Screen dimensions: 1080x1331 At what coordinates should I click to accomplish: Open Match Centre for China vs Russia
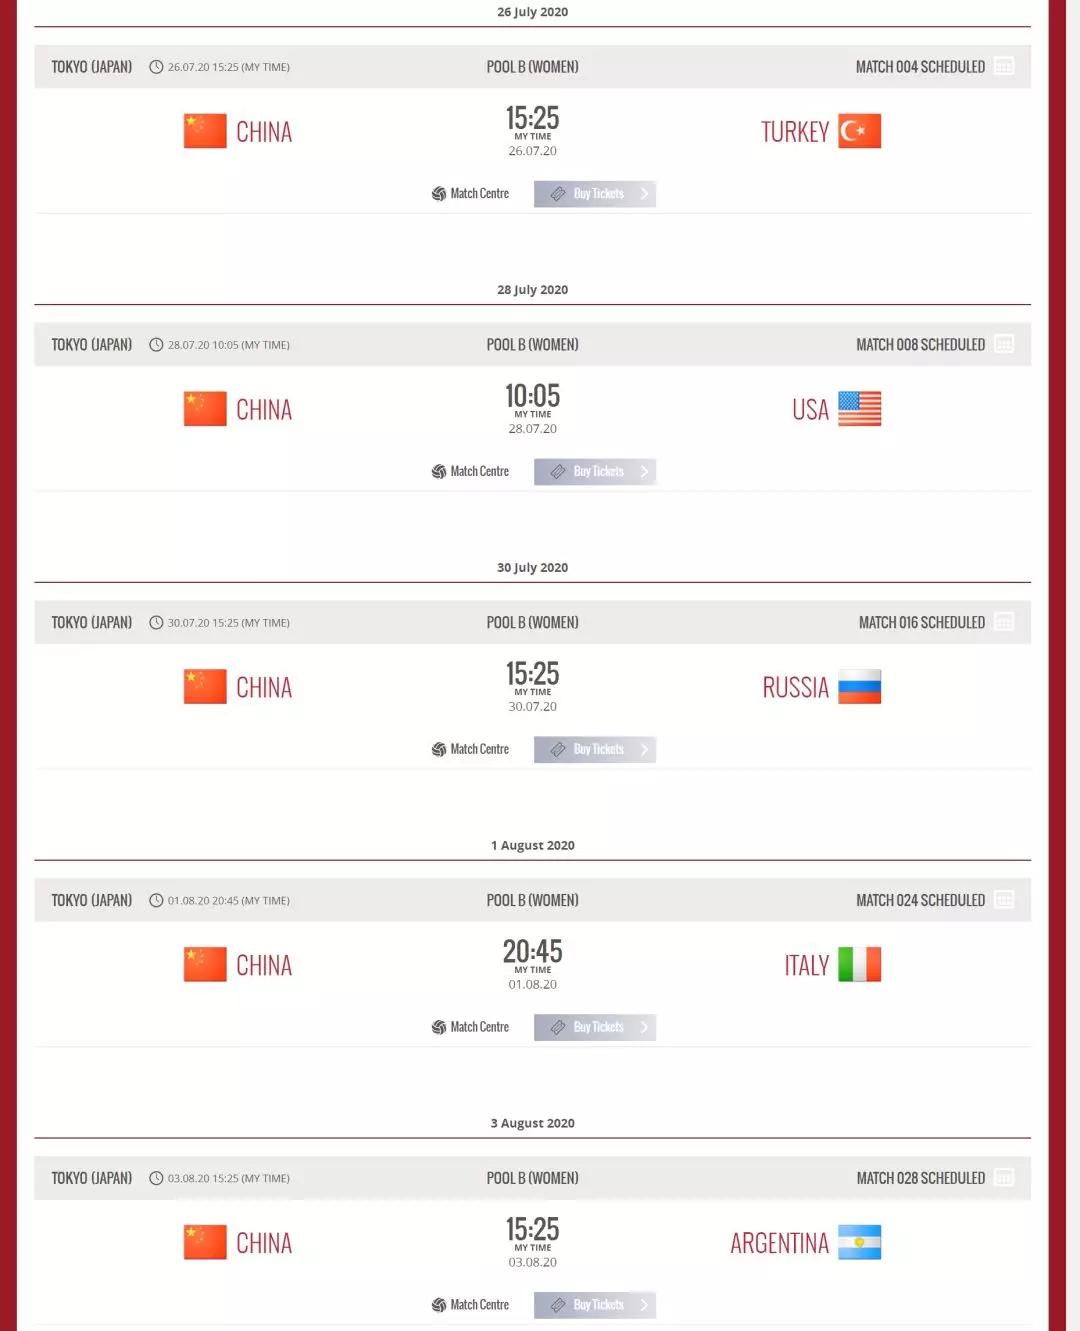pyautogui.click(x=470, y=750)
